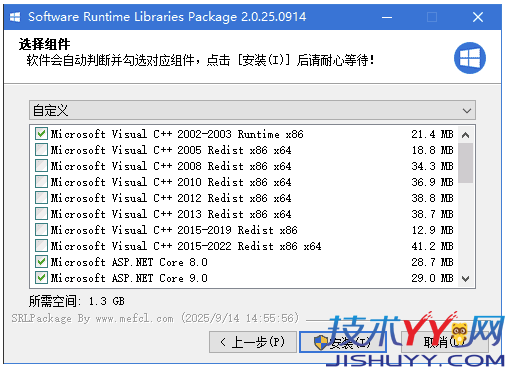The width and height of the screenshot is (506, 368).
Task: Click the round blue Windows logo badge
Action: tap(470, 58)
